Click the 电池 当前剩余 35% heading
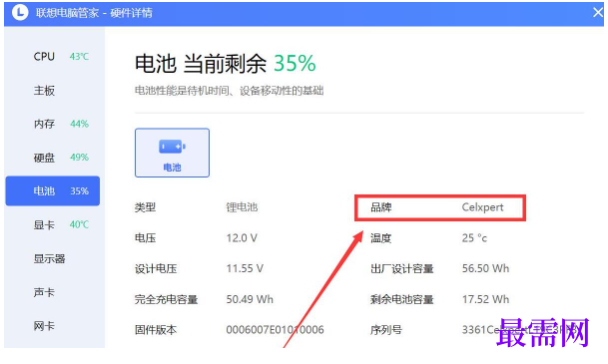This screenshot has width=608, height=364. click(225, 63)
